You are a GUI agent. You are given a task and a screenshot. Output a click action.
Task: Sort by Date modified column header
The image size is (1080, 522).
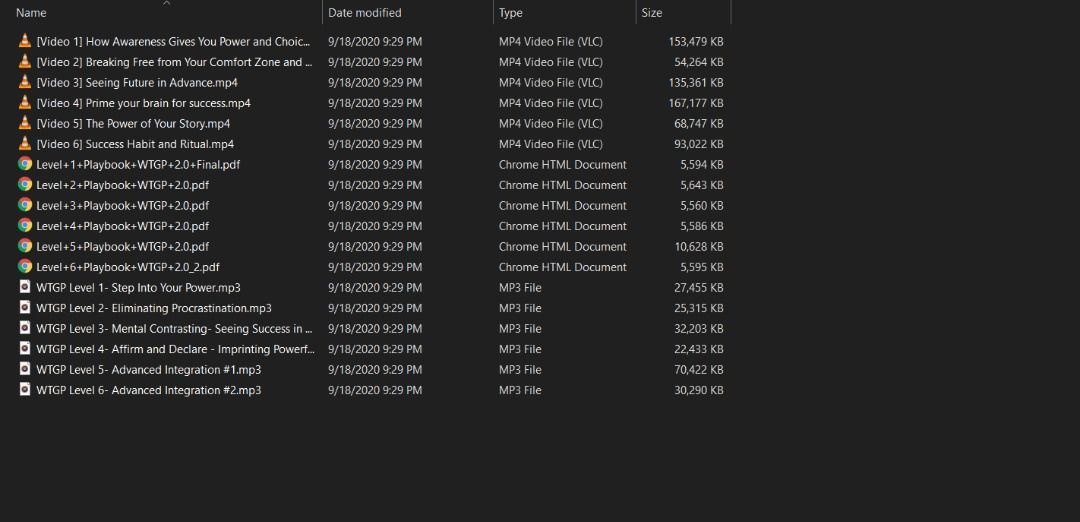point(365,13)
